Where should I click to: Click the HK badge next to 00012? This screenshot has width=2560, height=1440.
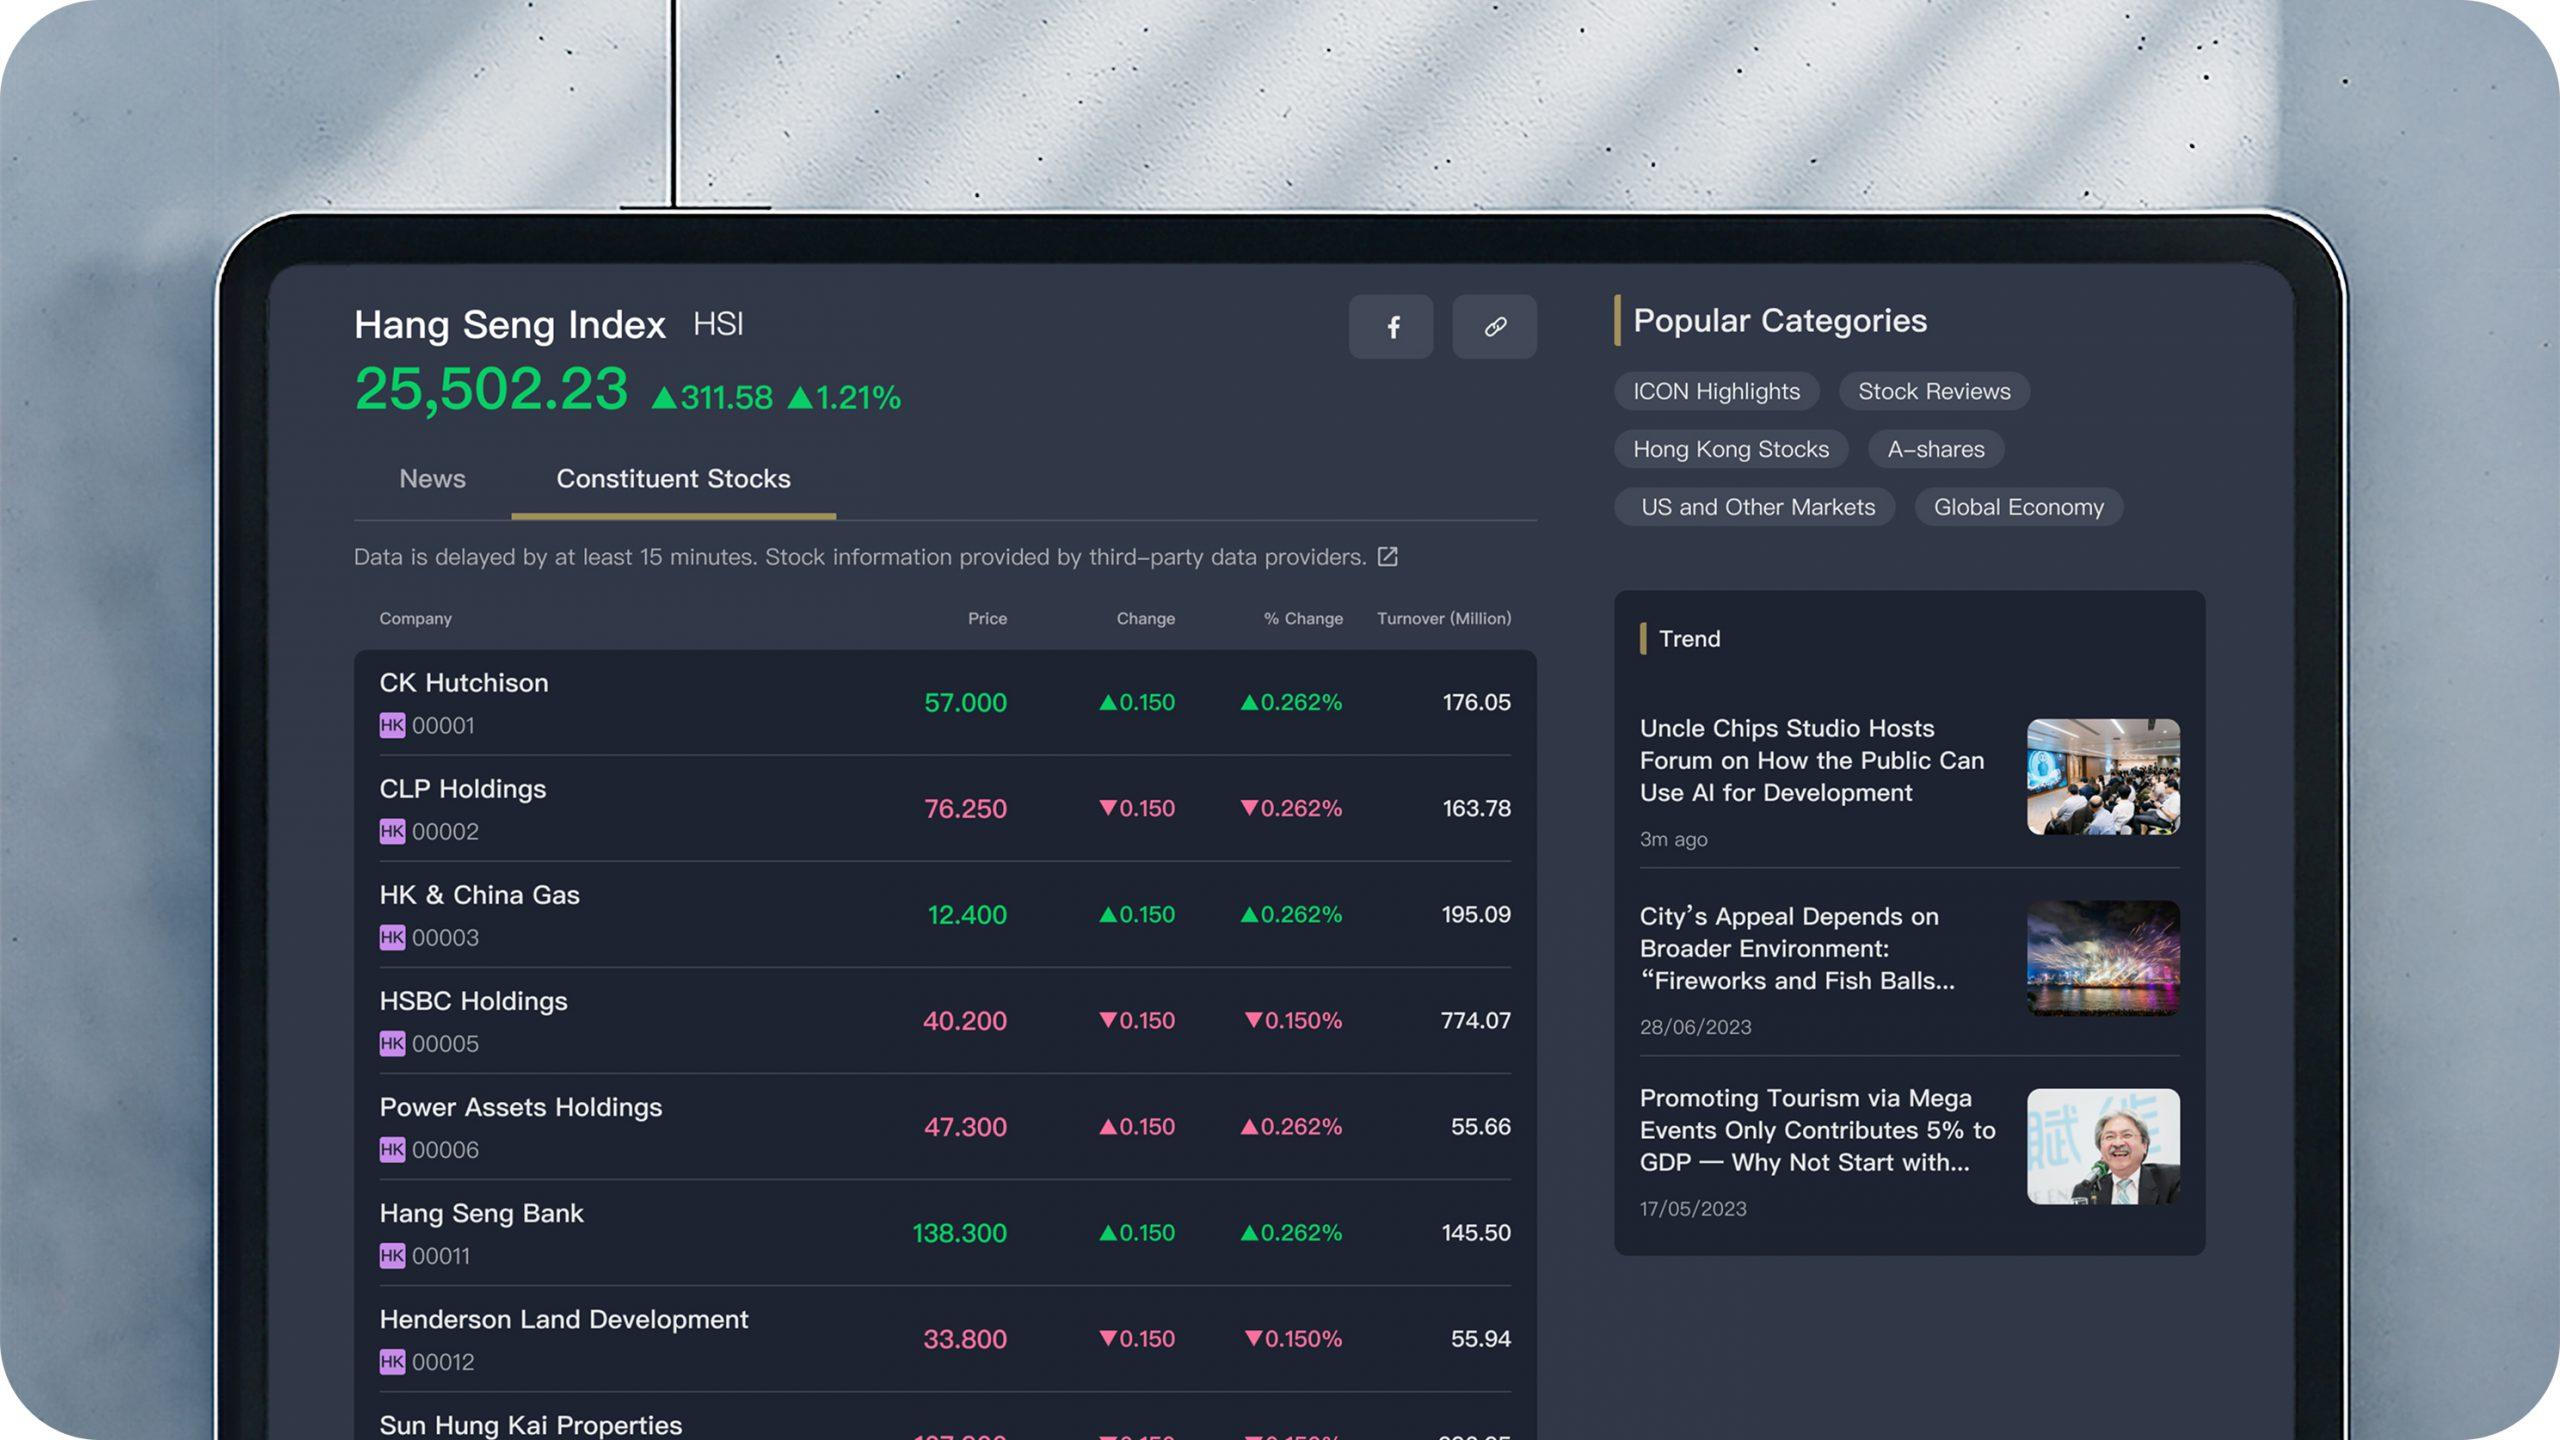click(392, 1361)
